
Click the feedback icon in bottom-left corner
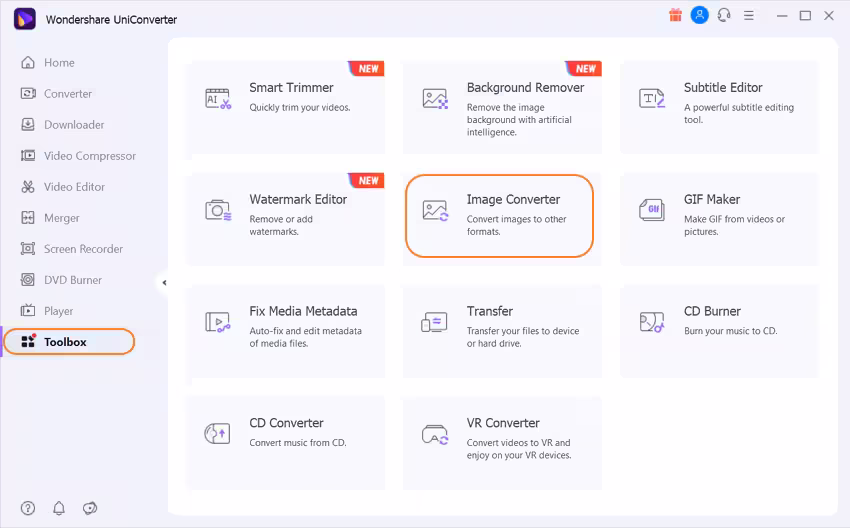(x=90, y=508)
